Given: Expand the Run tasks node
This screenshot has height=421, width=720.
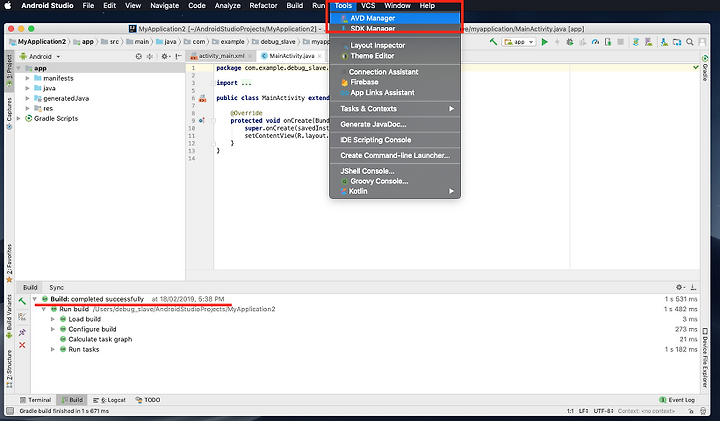Looking at the screenshot, I should point(53,350).
